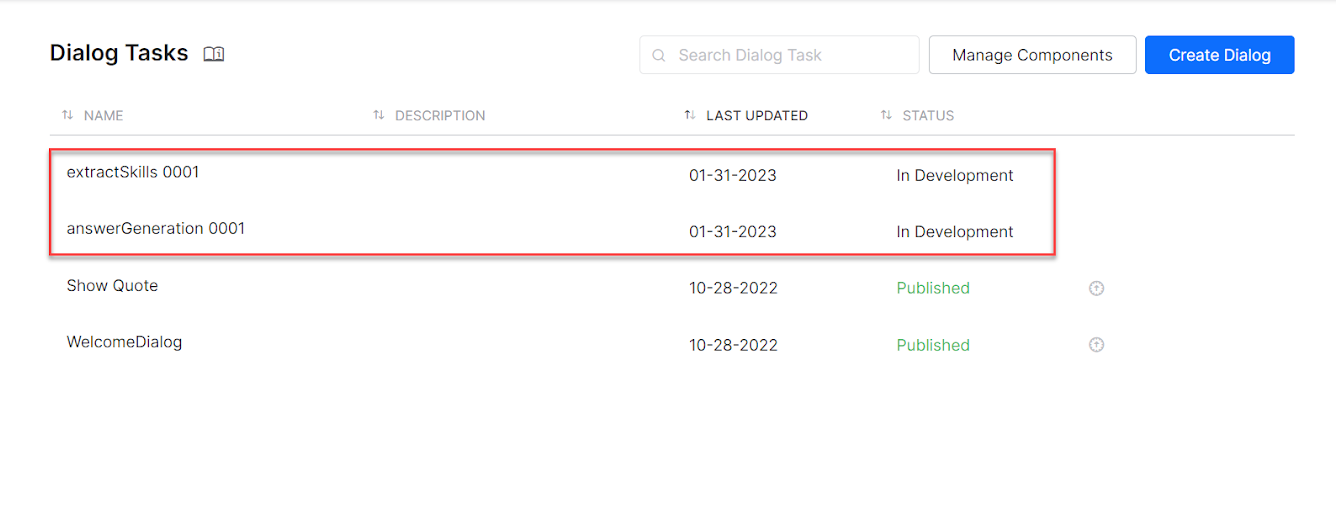Open the WelcomeDialog task
The image size is (1336, 508).
[124, 342]
